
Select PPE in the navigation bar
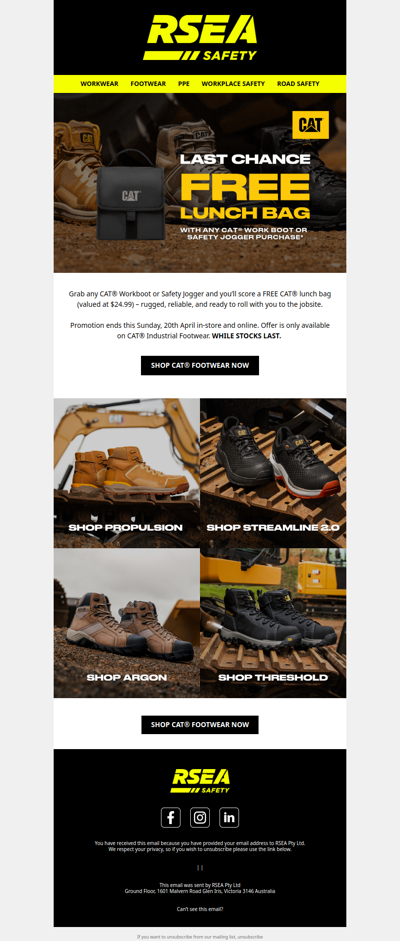click(x=184, y=84)
